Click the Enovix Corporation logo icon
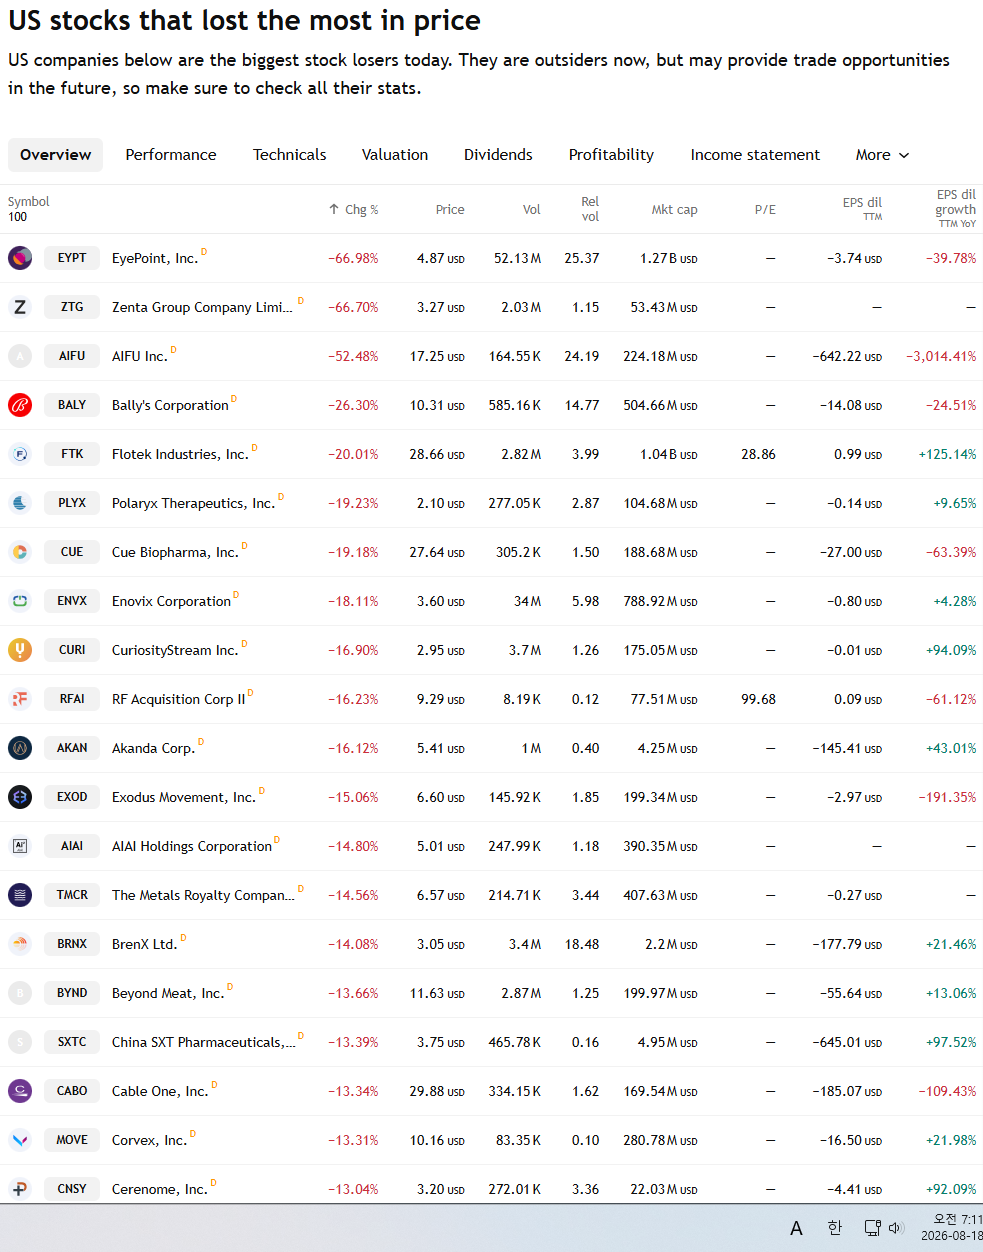 pos(20,601)
